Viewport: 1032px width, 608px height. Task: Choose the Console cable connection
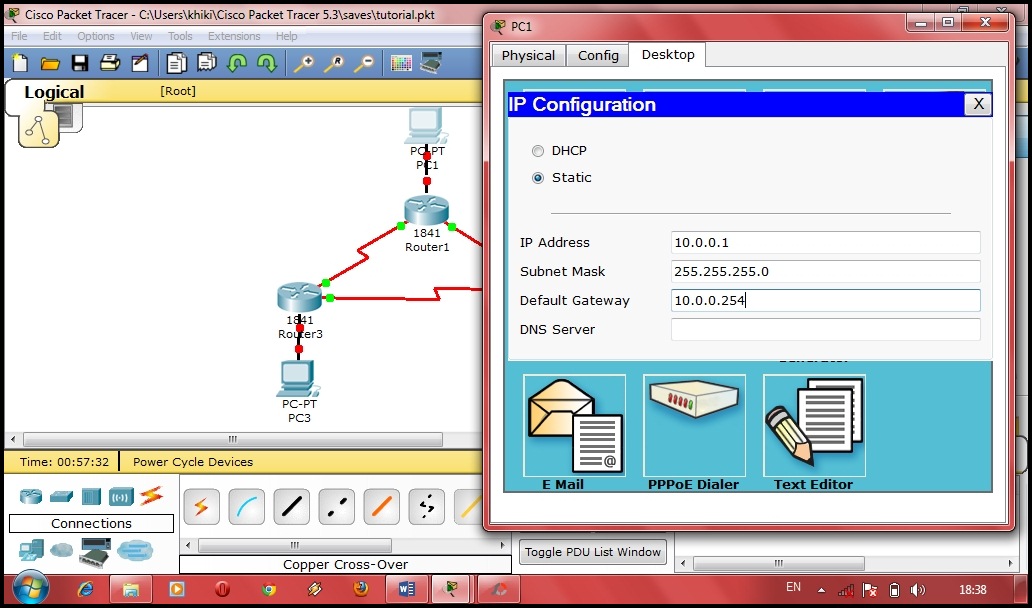(246, 507)
